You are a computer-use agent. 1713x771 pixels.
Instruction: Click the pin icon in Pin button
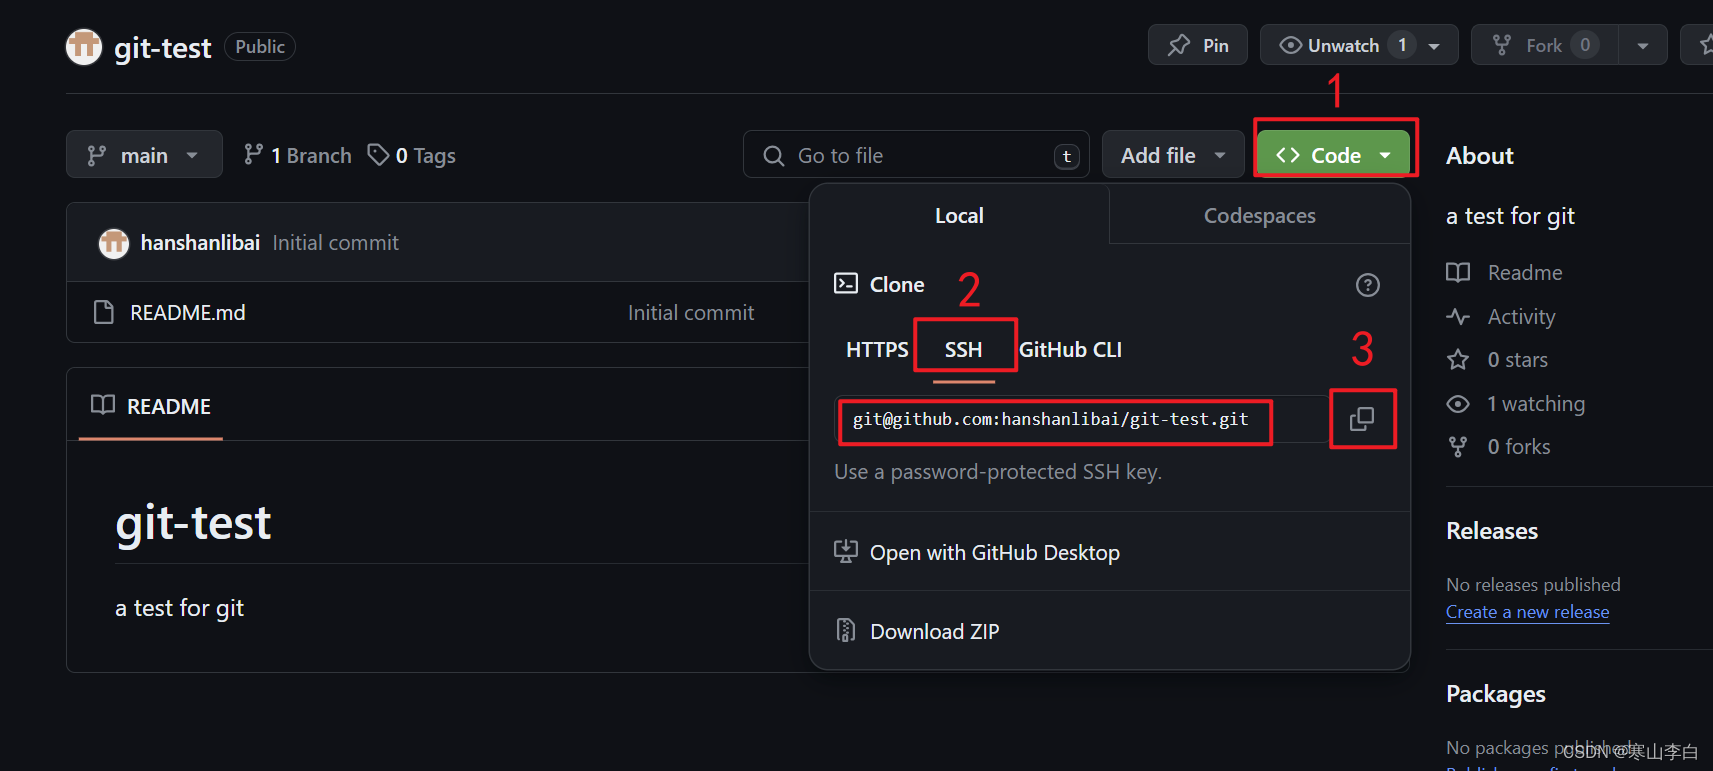(1179, 45)
